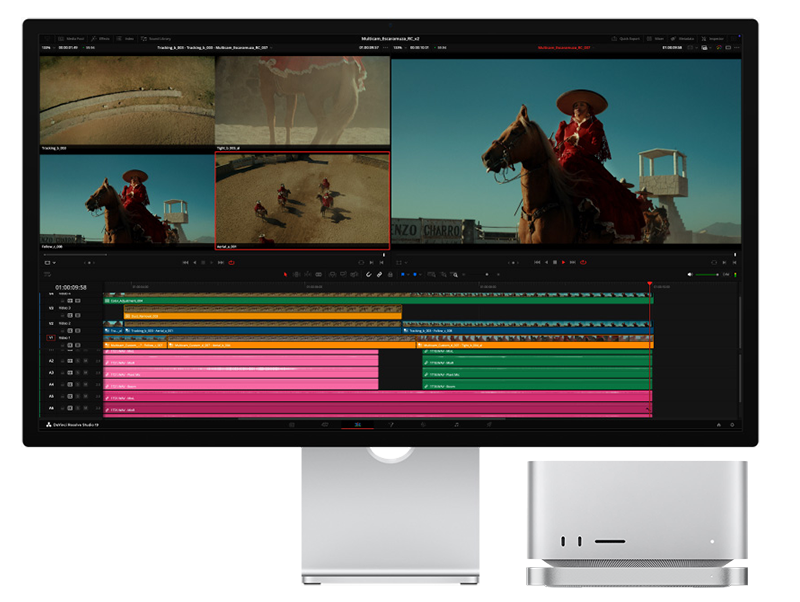Toggle the V1 destination track selector
Screen dimensions: 800x602
tap(51, 339)
